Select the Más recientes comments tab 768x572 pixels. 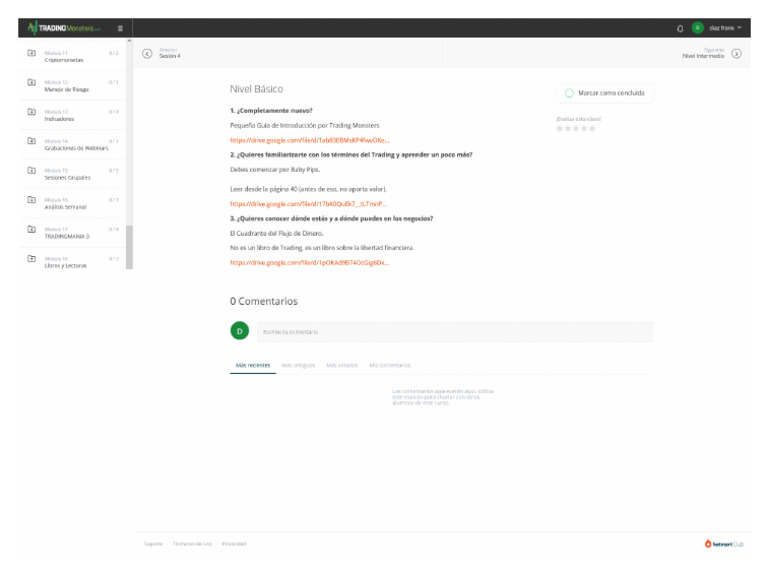point(253,365)
